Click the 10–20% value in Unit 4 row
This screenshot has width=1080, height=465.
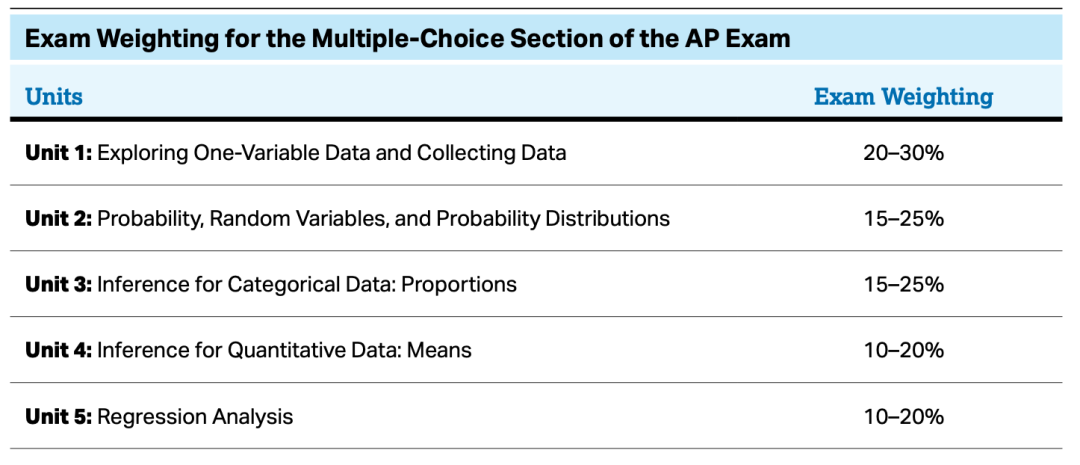coord(903,350)
